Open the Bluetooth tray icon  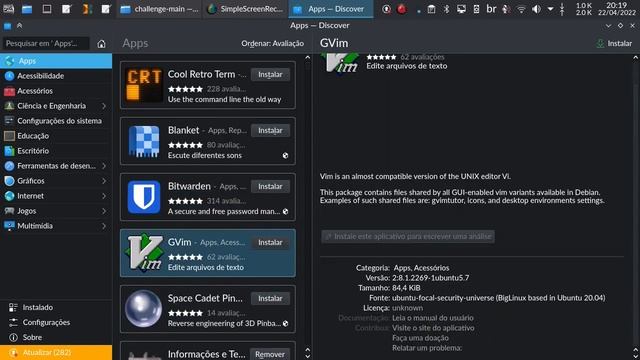pyautogui.click(x=446, y=9)
